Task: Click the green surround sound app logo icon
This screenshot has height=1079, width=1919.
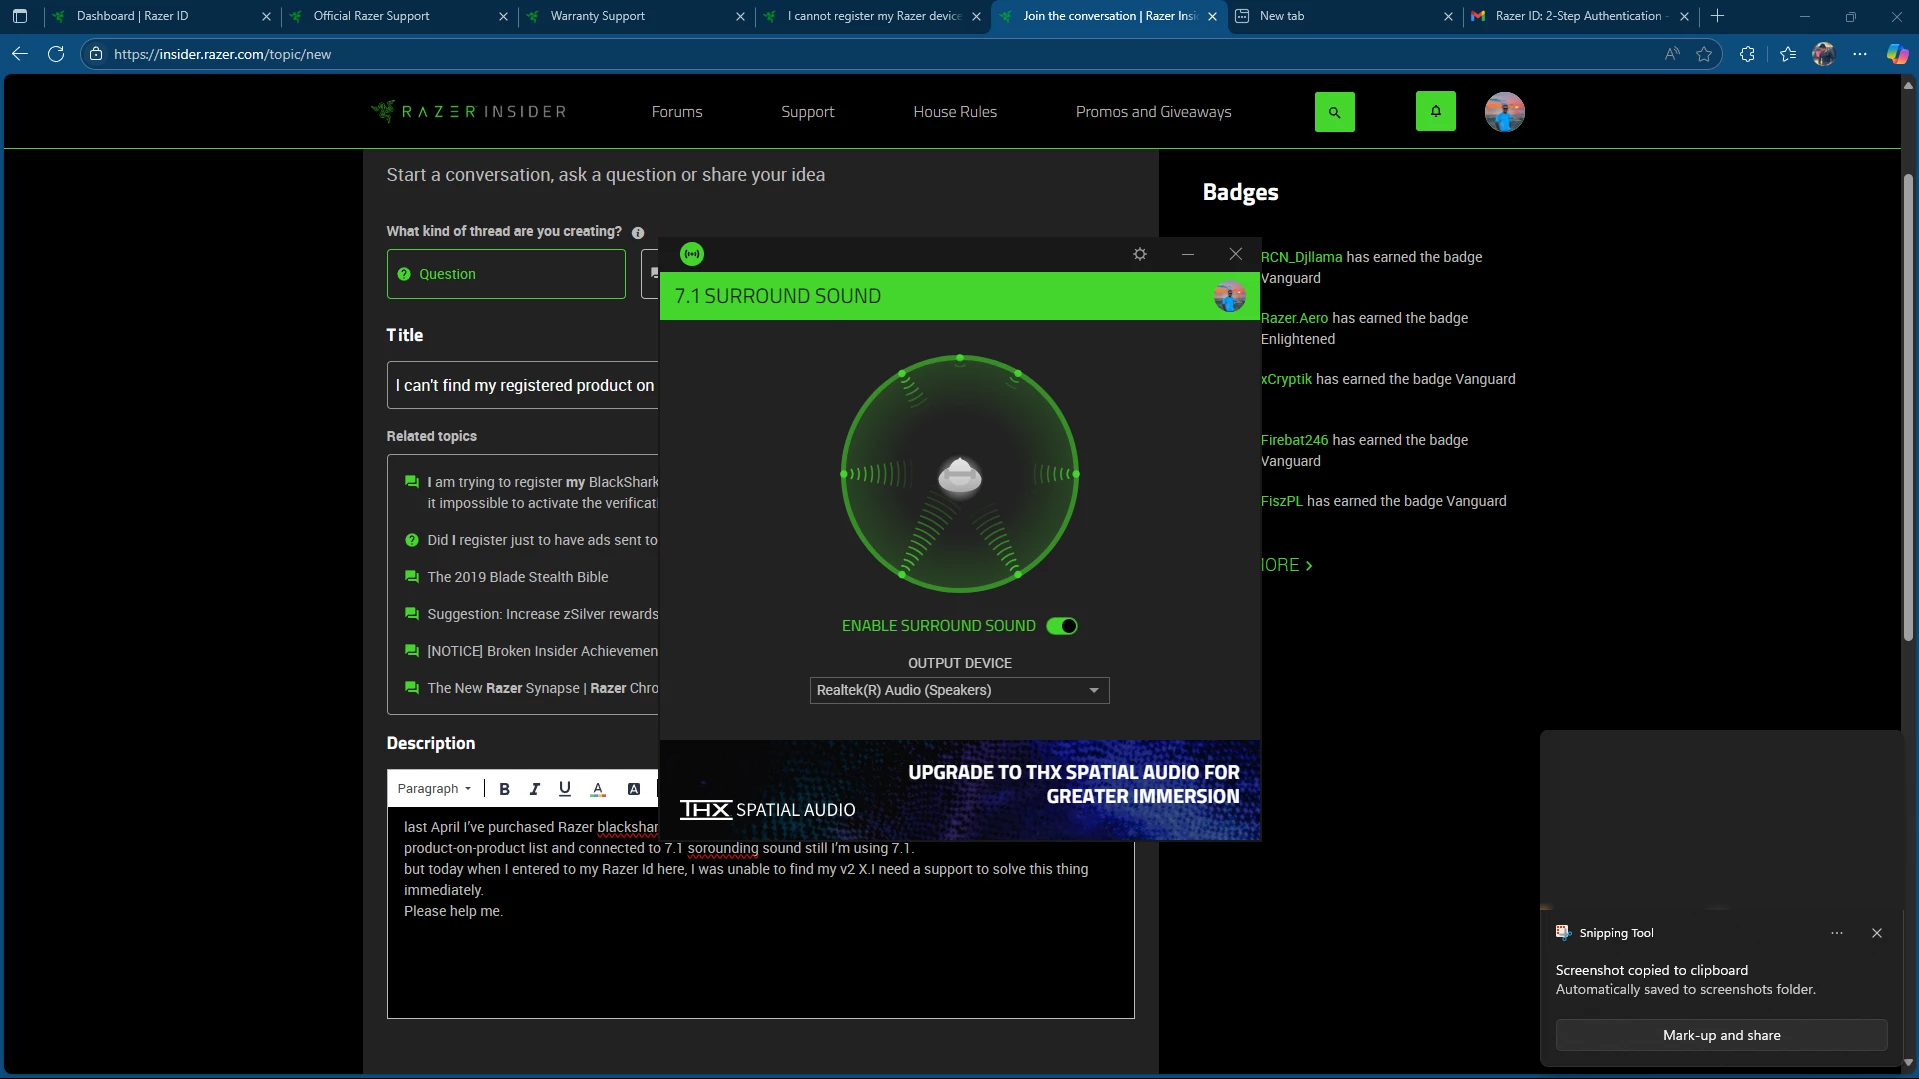Action: pos(692,254)
